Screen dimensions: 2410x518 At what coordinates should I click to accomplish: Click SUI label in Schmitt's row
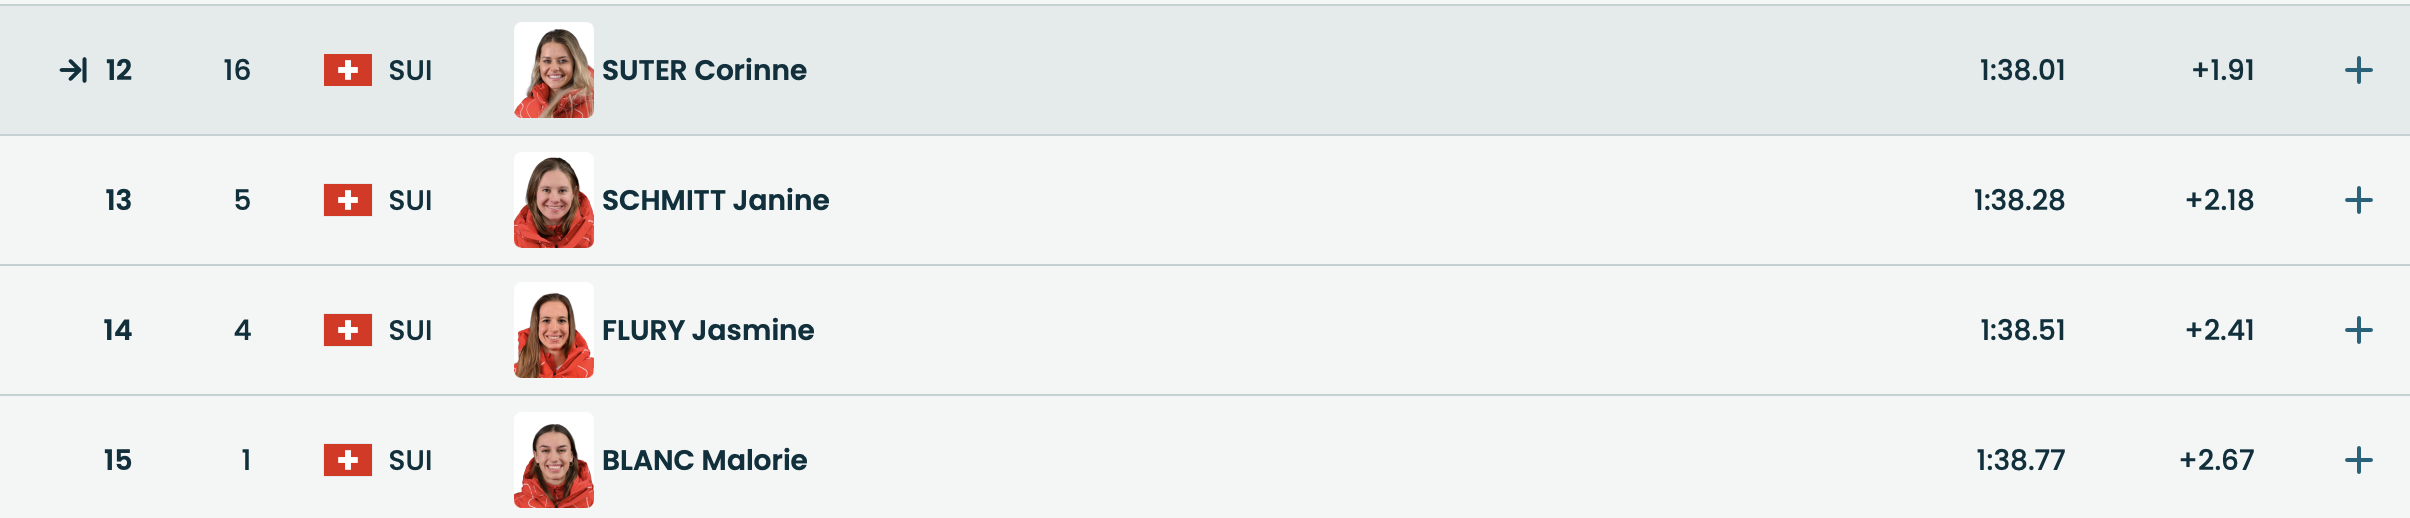(410, 200)
